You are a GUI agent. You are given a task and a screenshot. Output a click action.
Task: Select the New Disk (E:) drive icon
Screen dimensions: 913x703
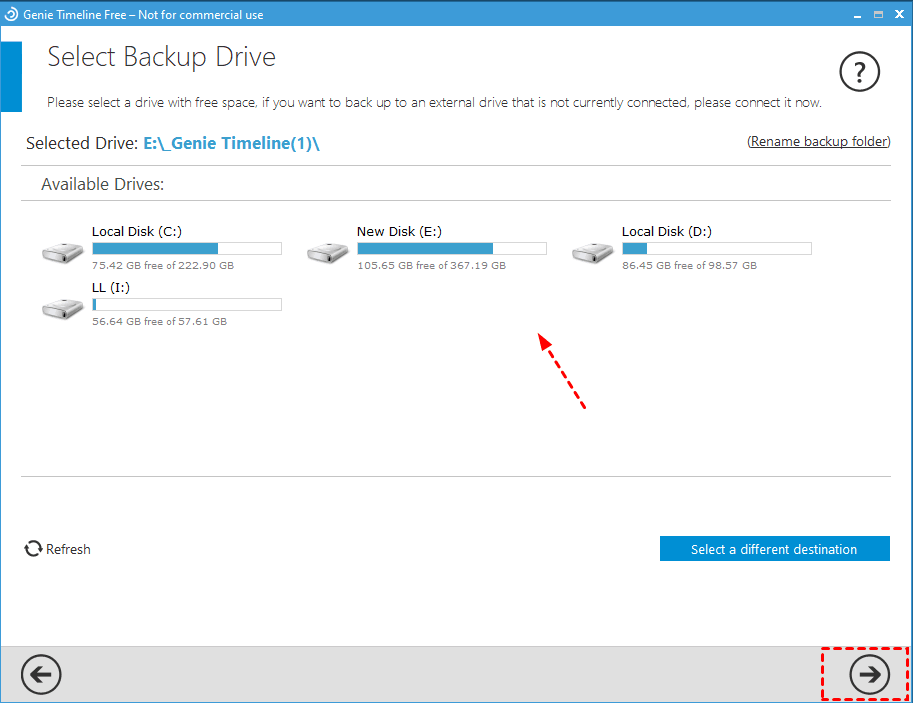coord(327,253)
